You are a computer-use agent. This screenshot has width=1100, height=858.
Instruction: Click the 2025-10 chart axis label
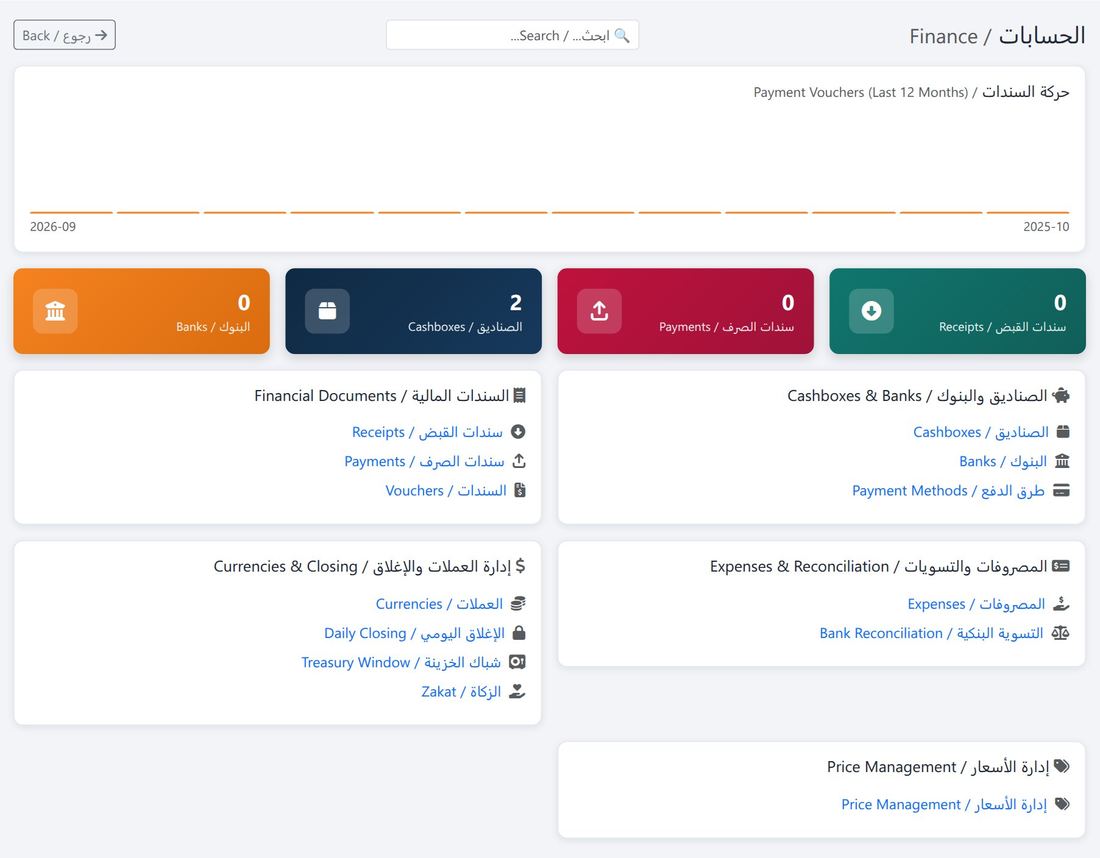(1046, 227)
